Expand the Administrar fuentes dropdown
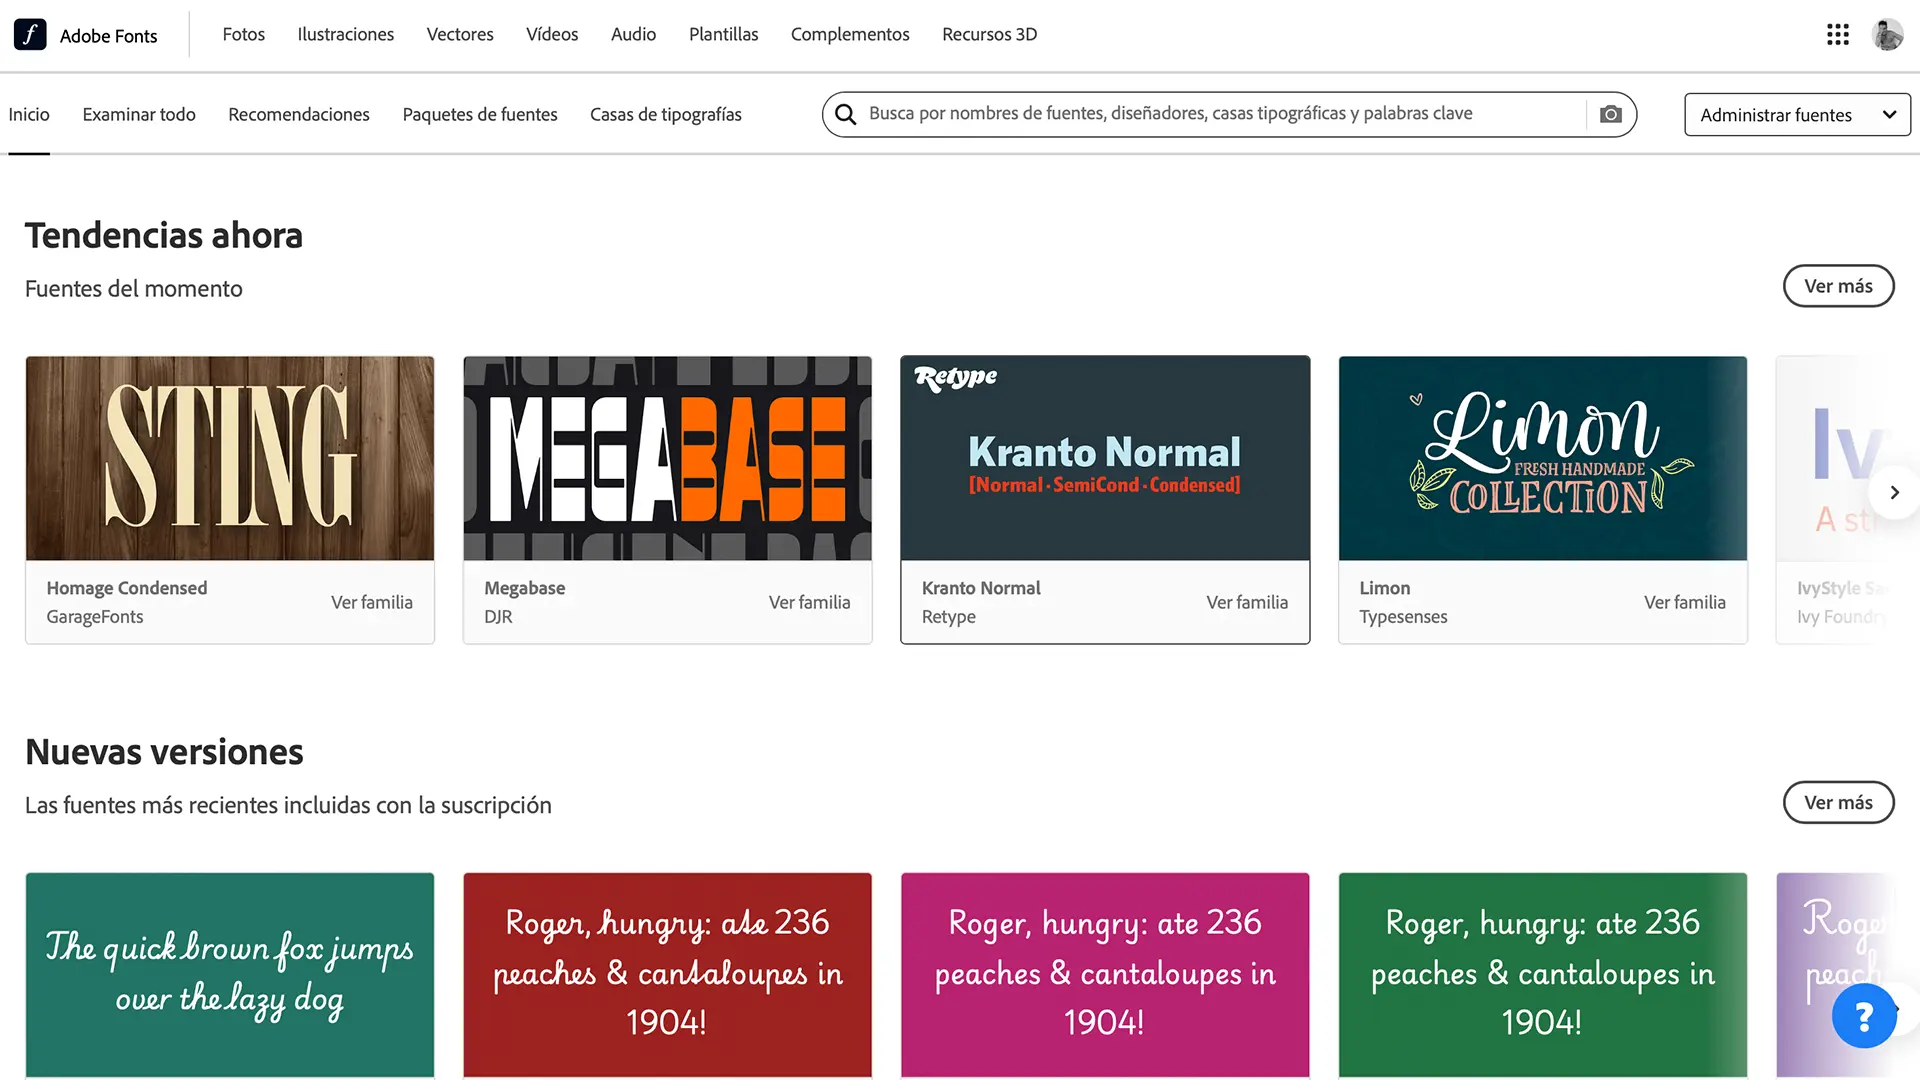This screenshot has height=1080, width=1920. point(1797,115)
